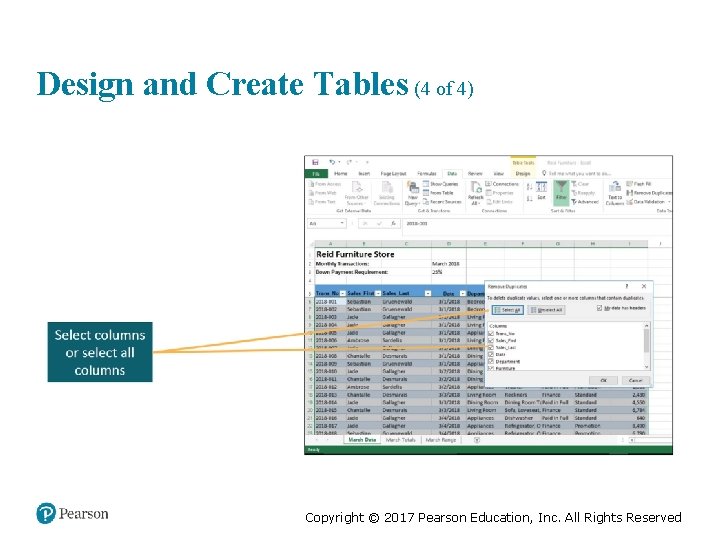Click the Flash Fill icon
This screenshot has width=720, height=540.
coord(630,184)
